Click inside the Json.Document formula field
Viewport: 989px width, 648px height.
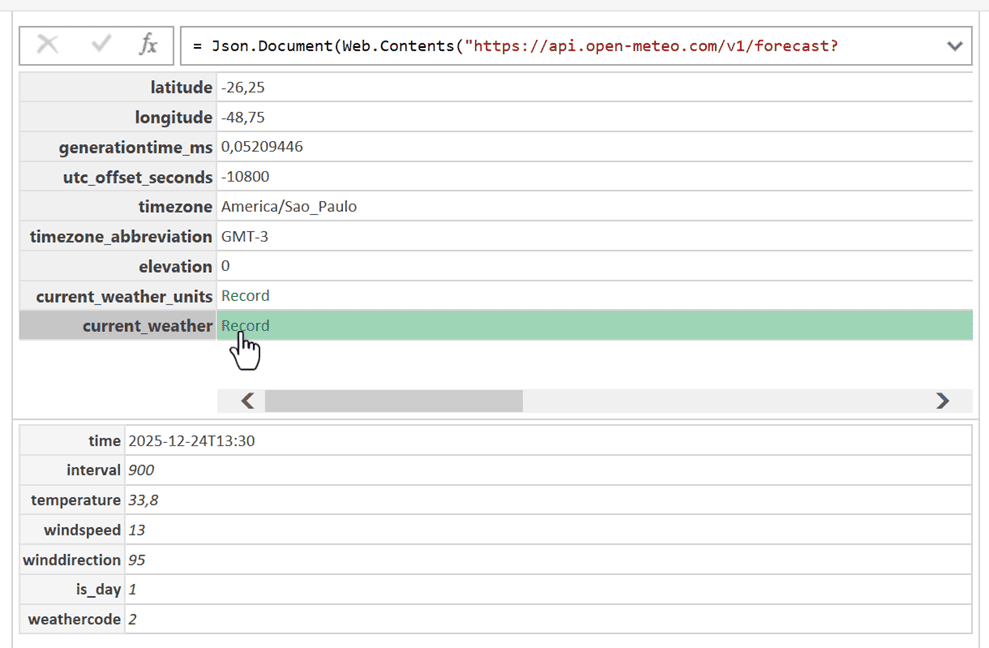pos(560,46)
